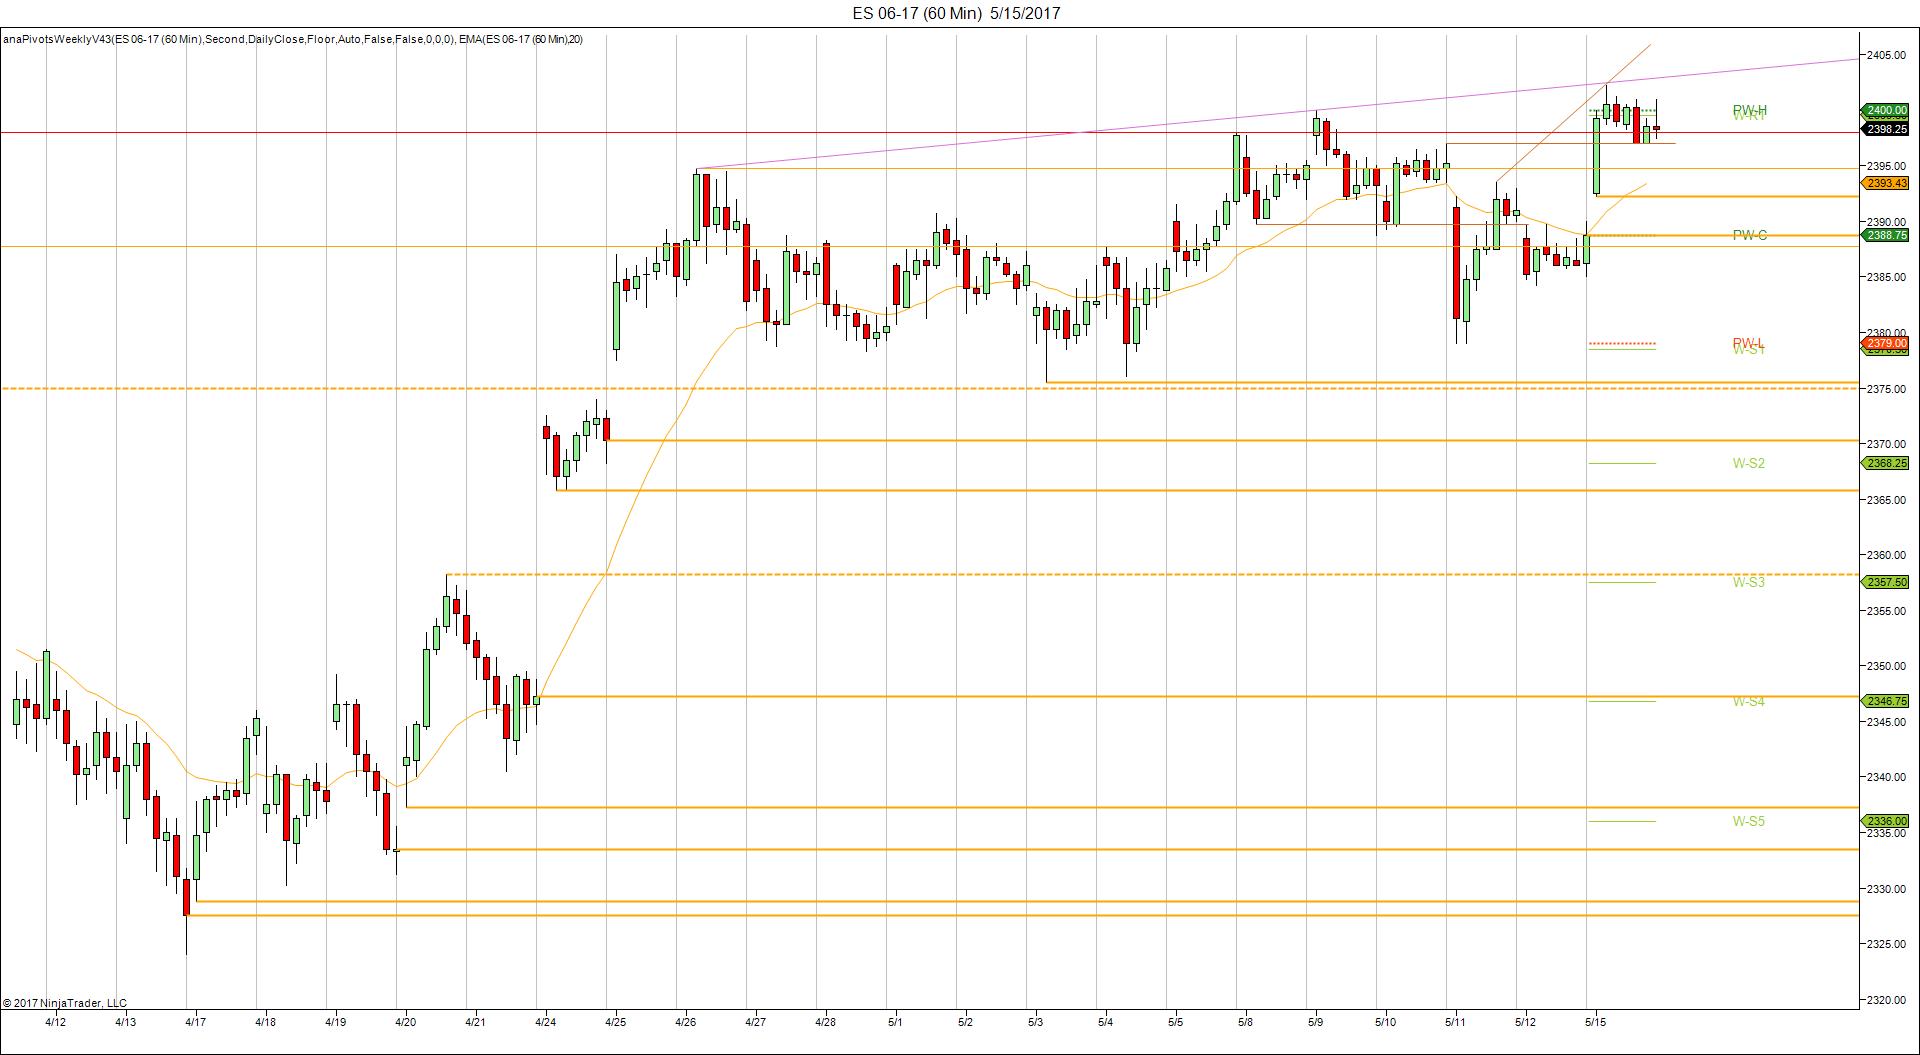Click the 2325.00 price axis label
The width and height of the screenshot is (1920, 1055).
(x=1887, y=943)
